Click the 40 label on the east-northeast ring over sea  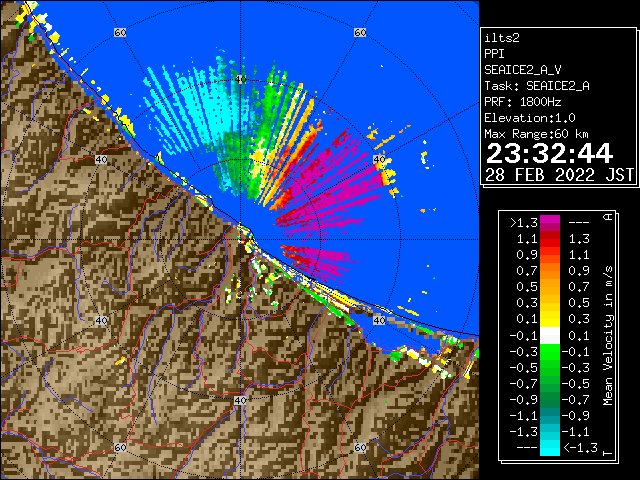[379, 159]
